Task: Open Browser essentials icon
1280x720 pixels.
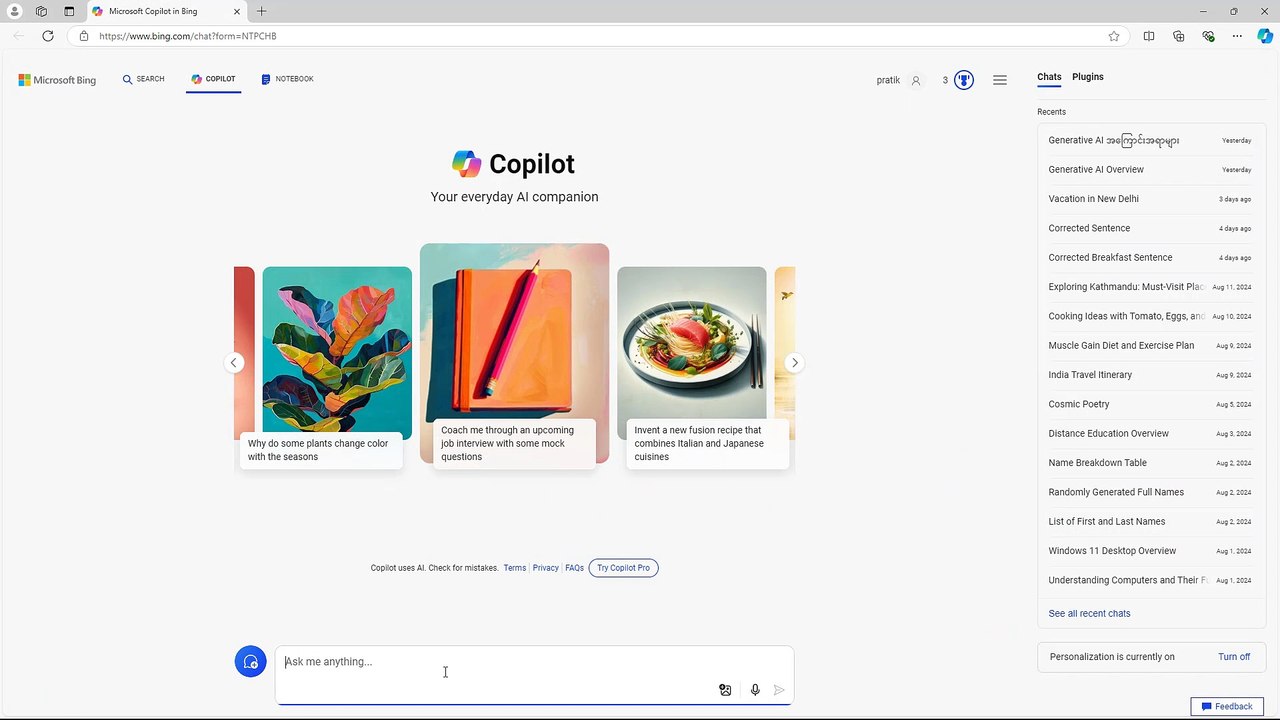Action: tap(1209, 36)
